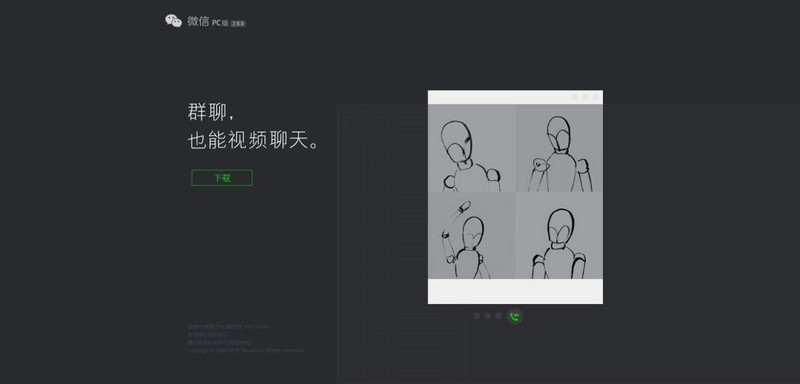Click the green 下载 download button
This screenshot has width=800, height=384.
222,177
